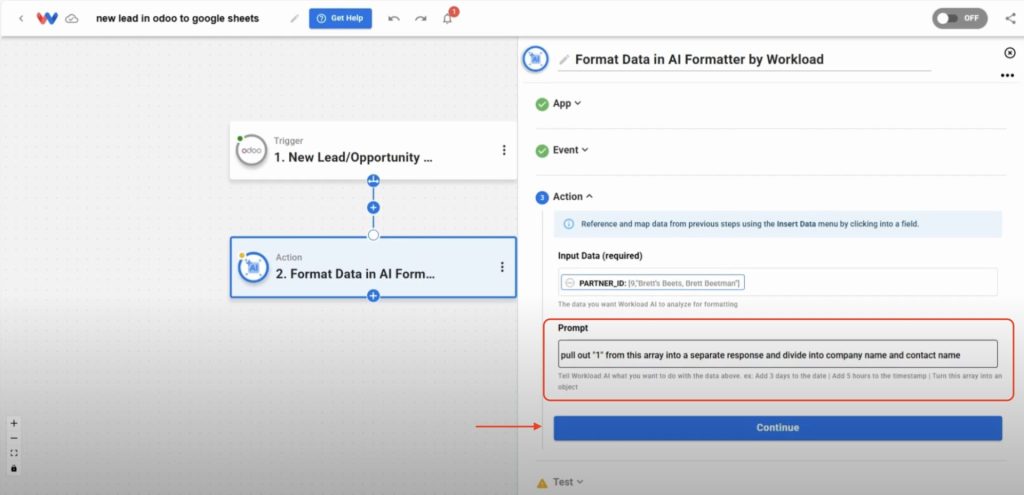The image size is (1024, 495).
Task: Click the AI icon on action step
Action: click(253, 267)
